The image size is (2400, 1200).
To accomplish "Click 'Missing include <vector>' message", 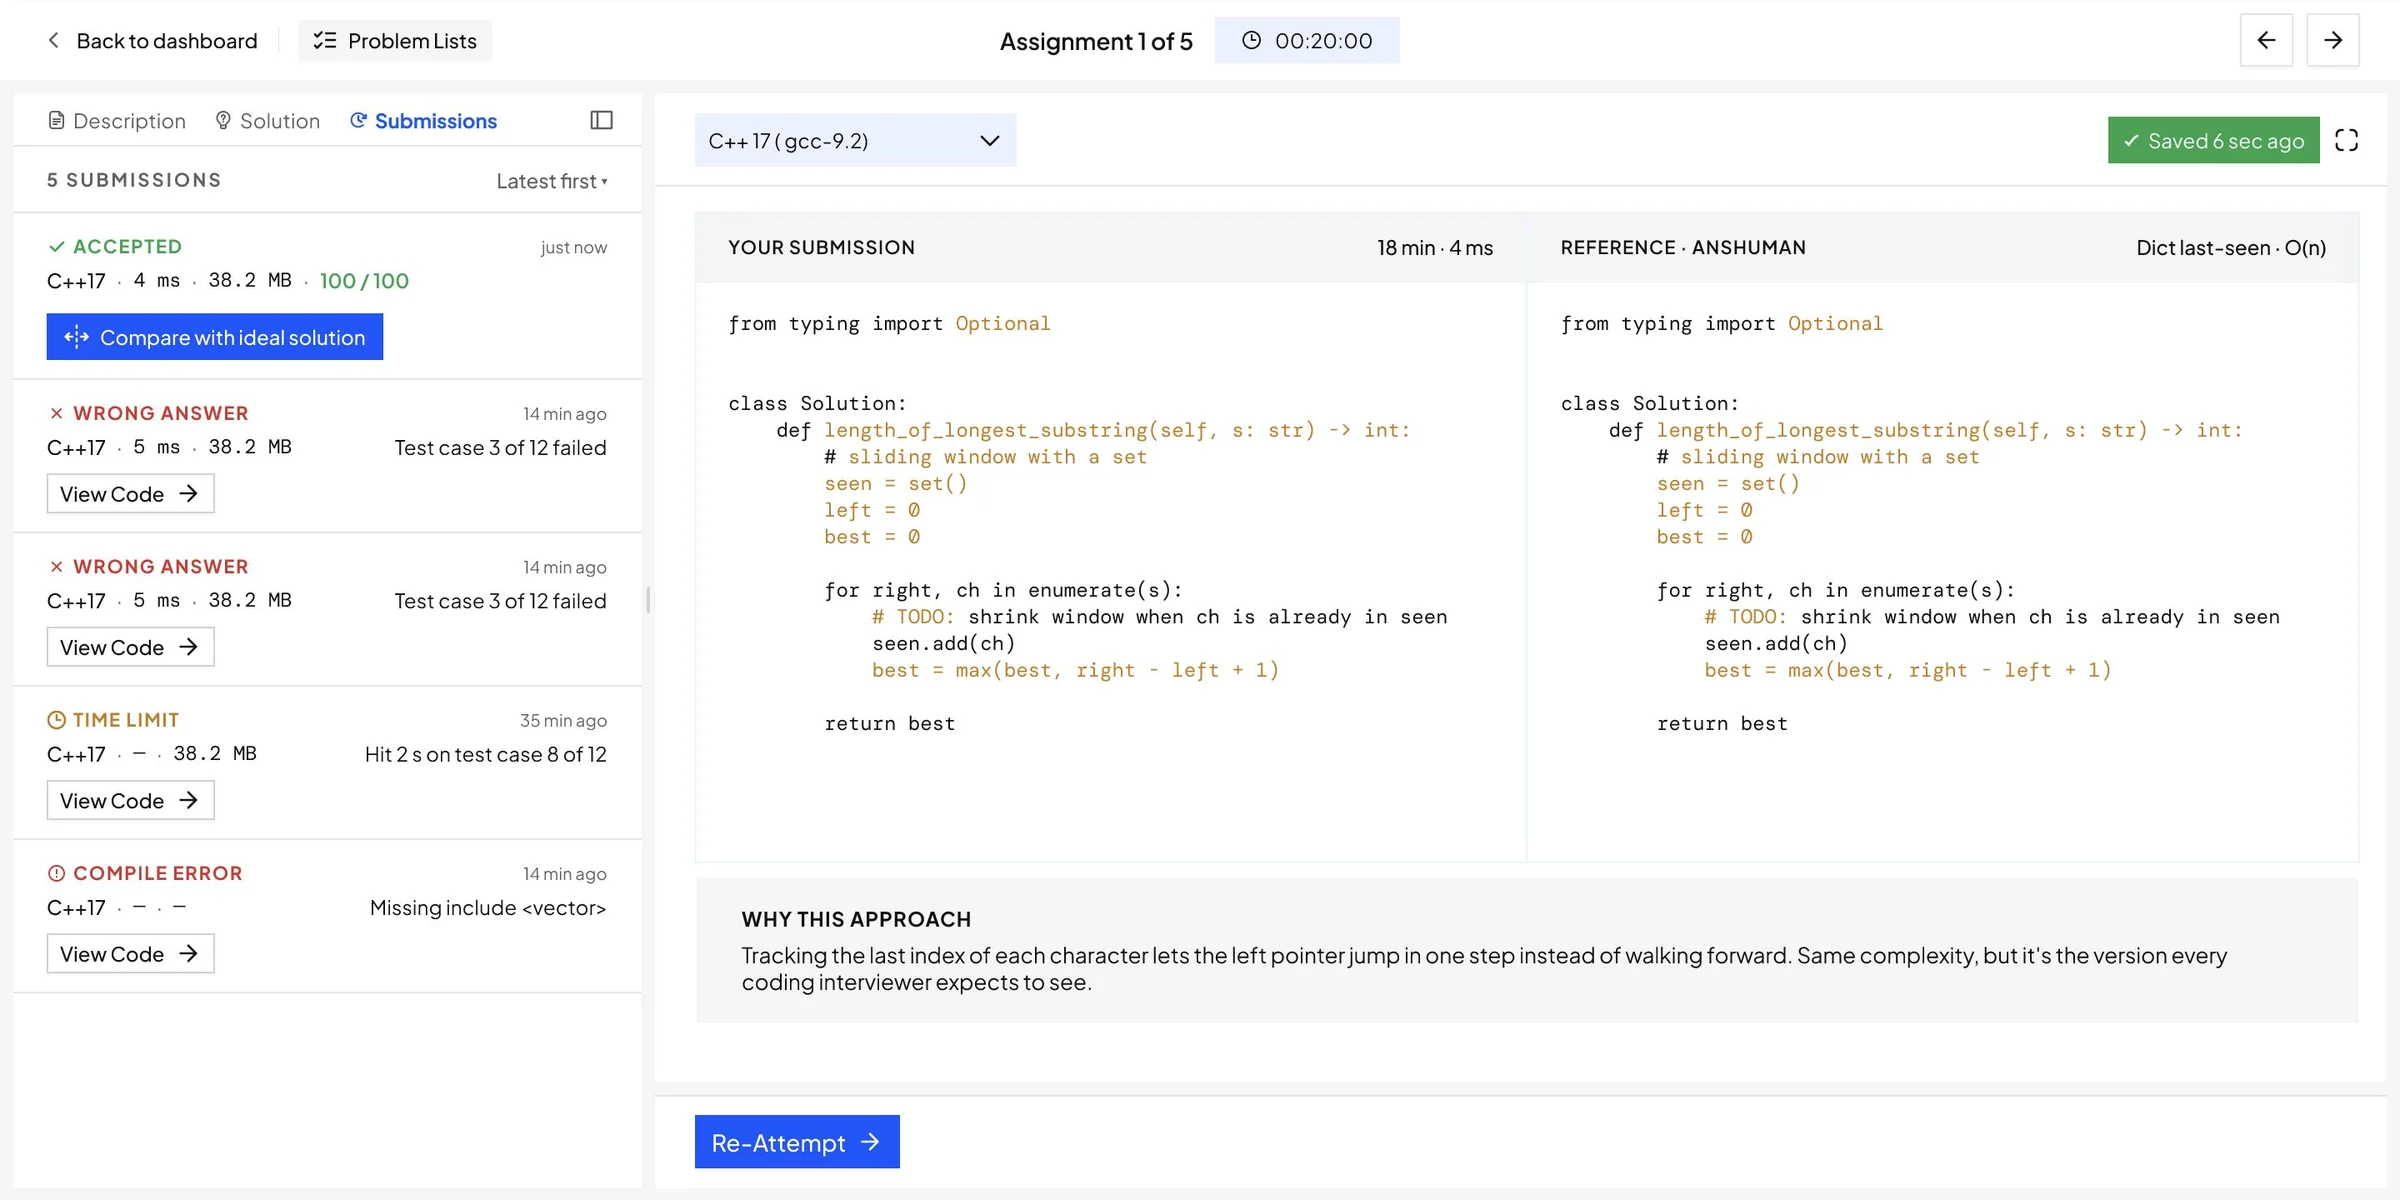I will point(488,908).
